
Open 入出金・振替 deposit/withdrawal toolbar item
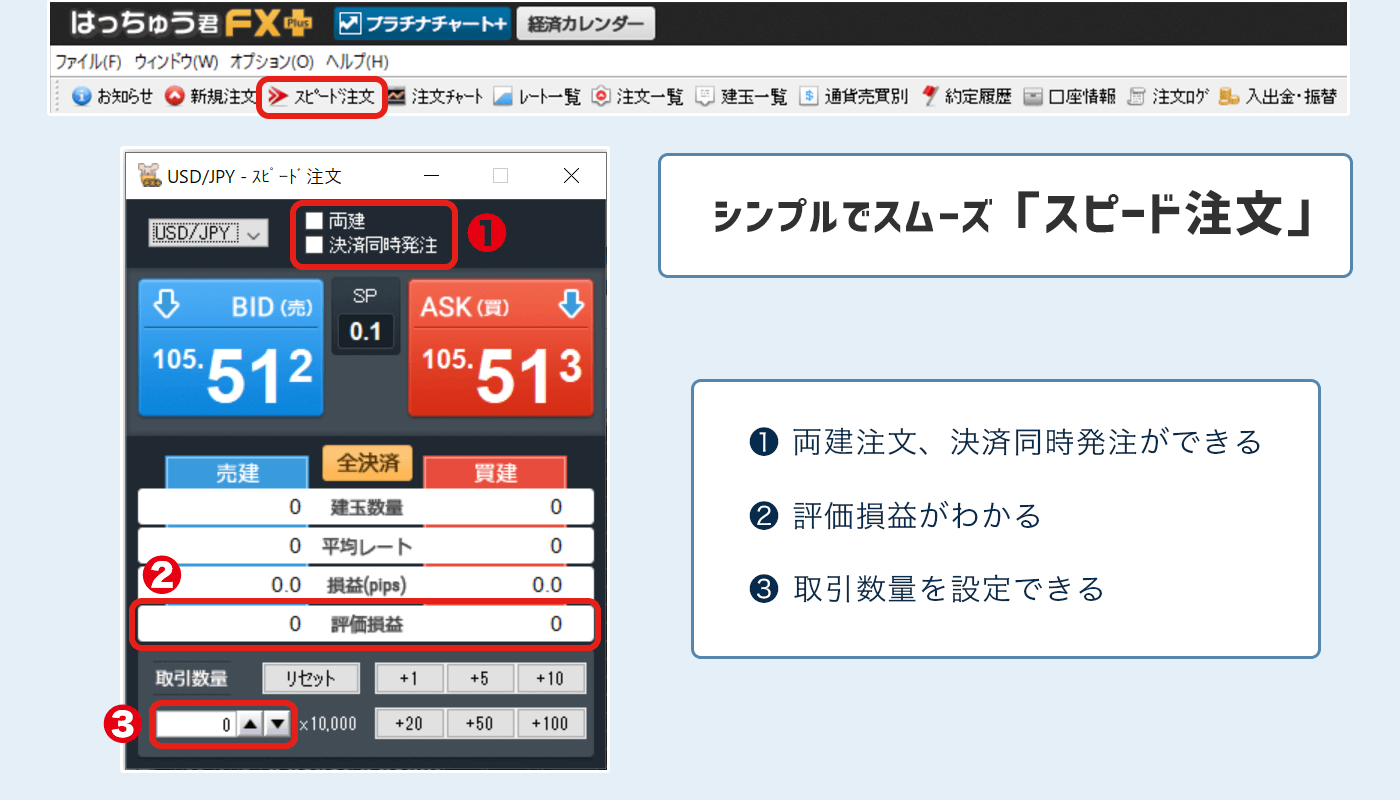coord(1277,97)
